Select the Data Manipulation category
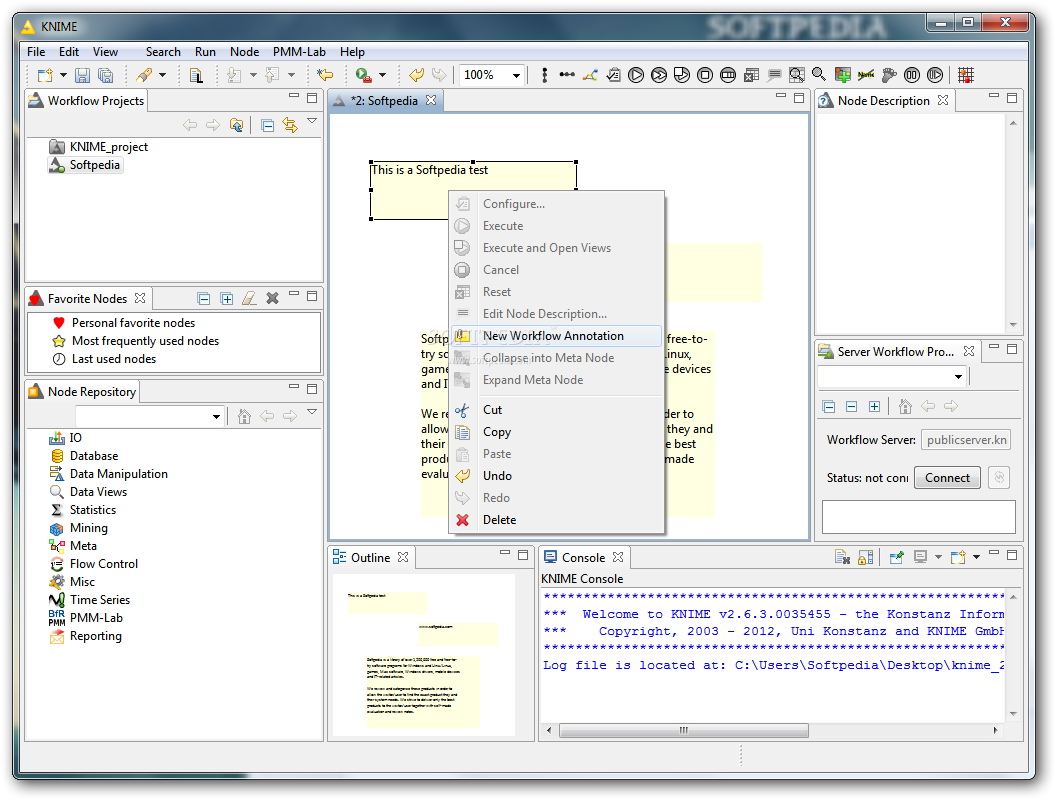The width and height of the screenshot is (1056, 800). pos(119,474)
